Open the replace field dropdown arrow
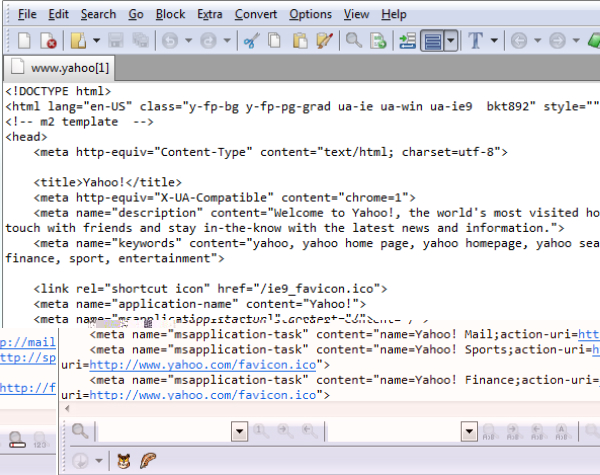The width and height of the screenshot is (600, 475). (469, 431)
